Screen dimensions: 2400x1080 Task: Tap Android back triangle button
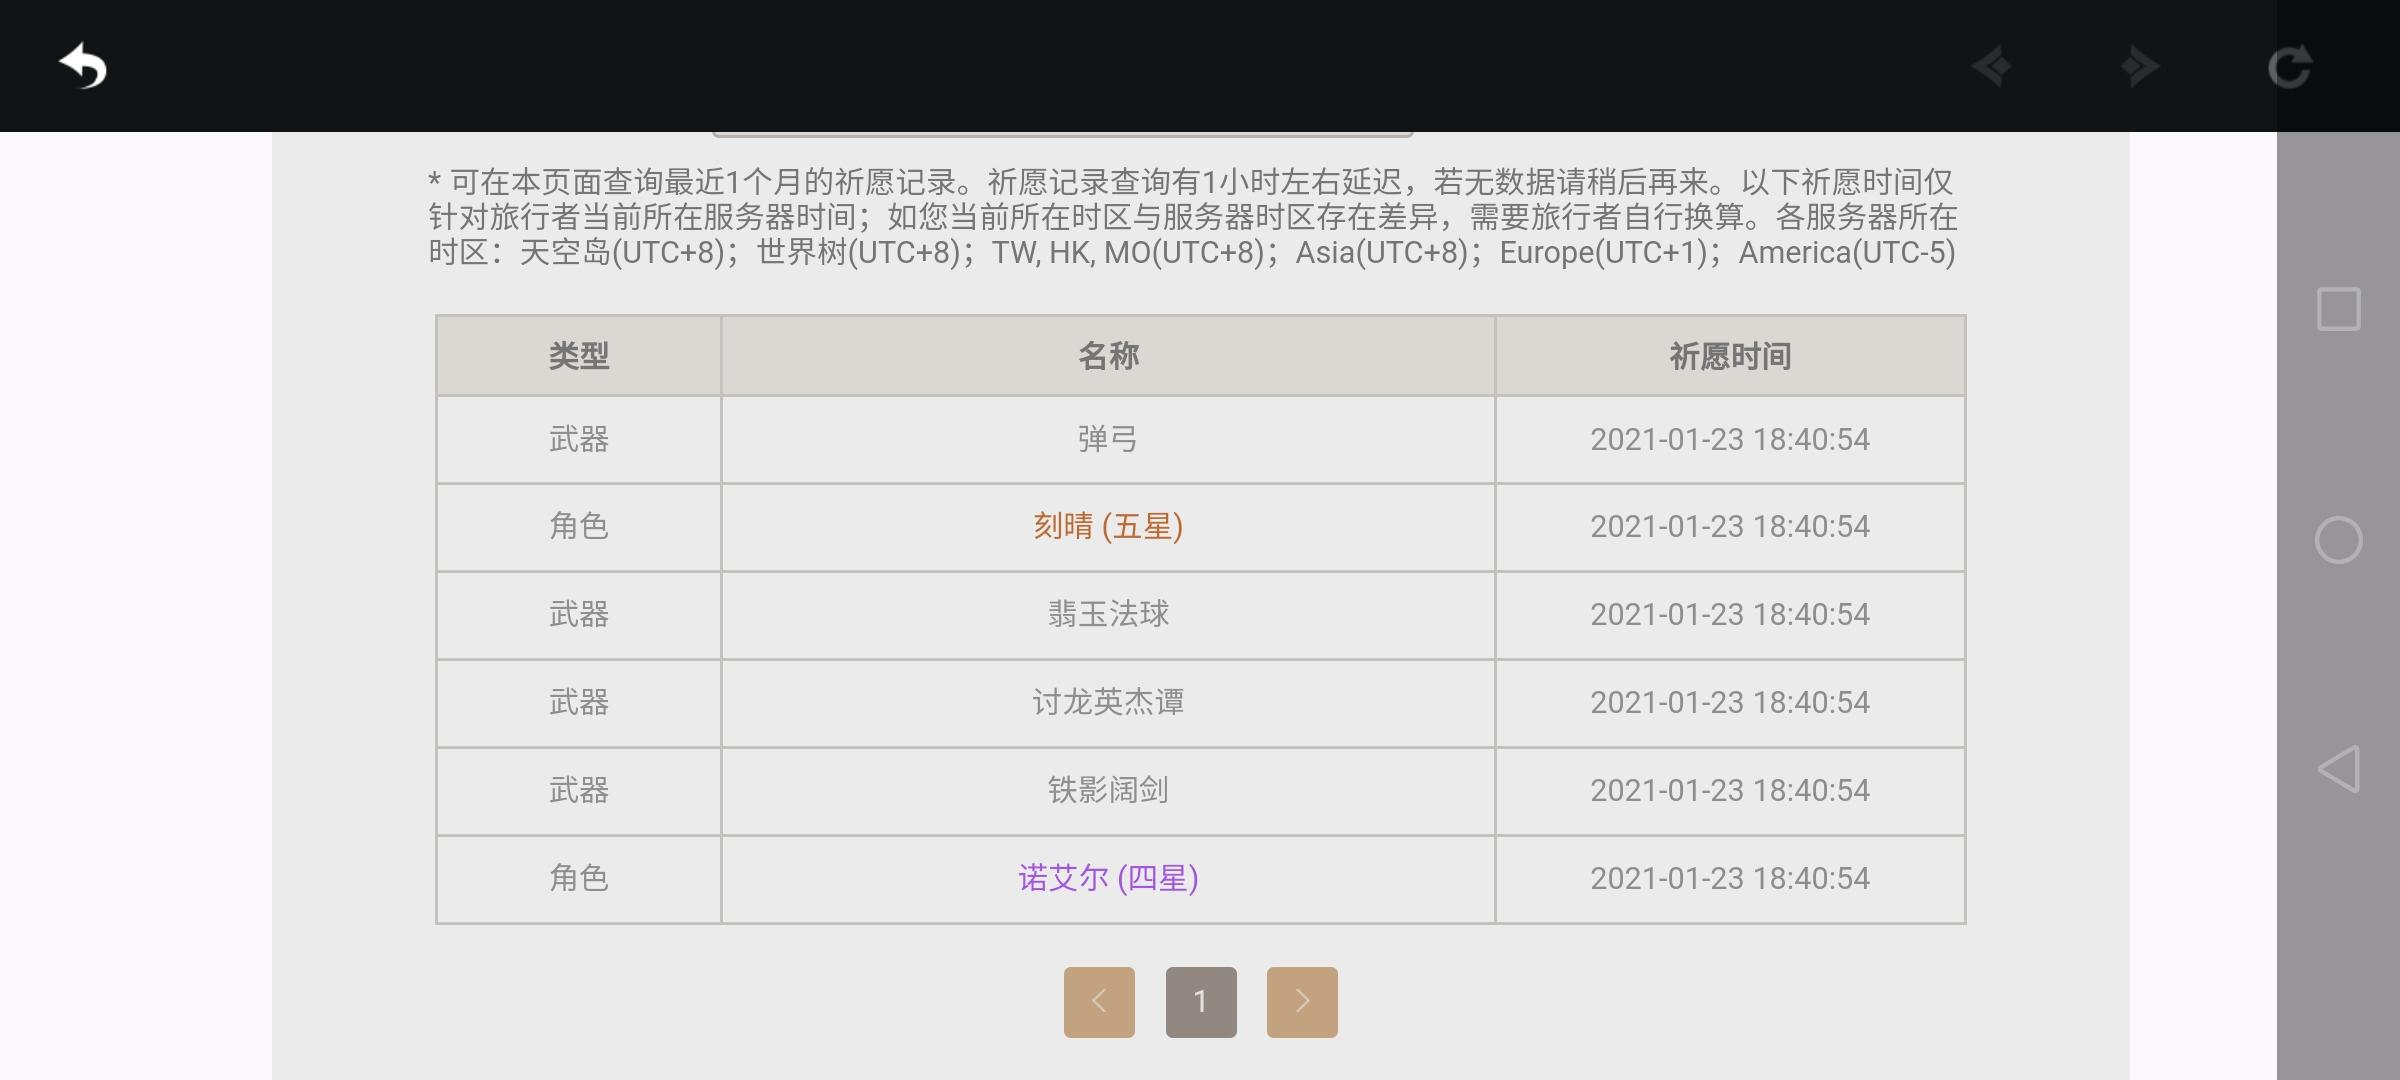pyautogui.click(x=2339, y=769)
